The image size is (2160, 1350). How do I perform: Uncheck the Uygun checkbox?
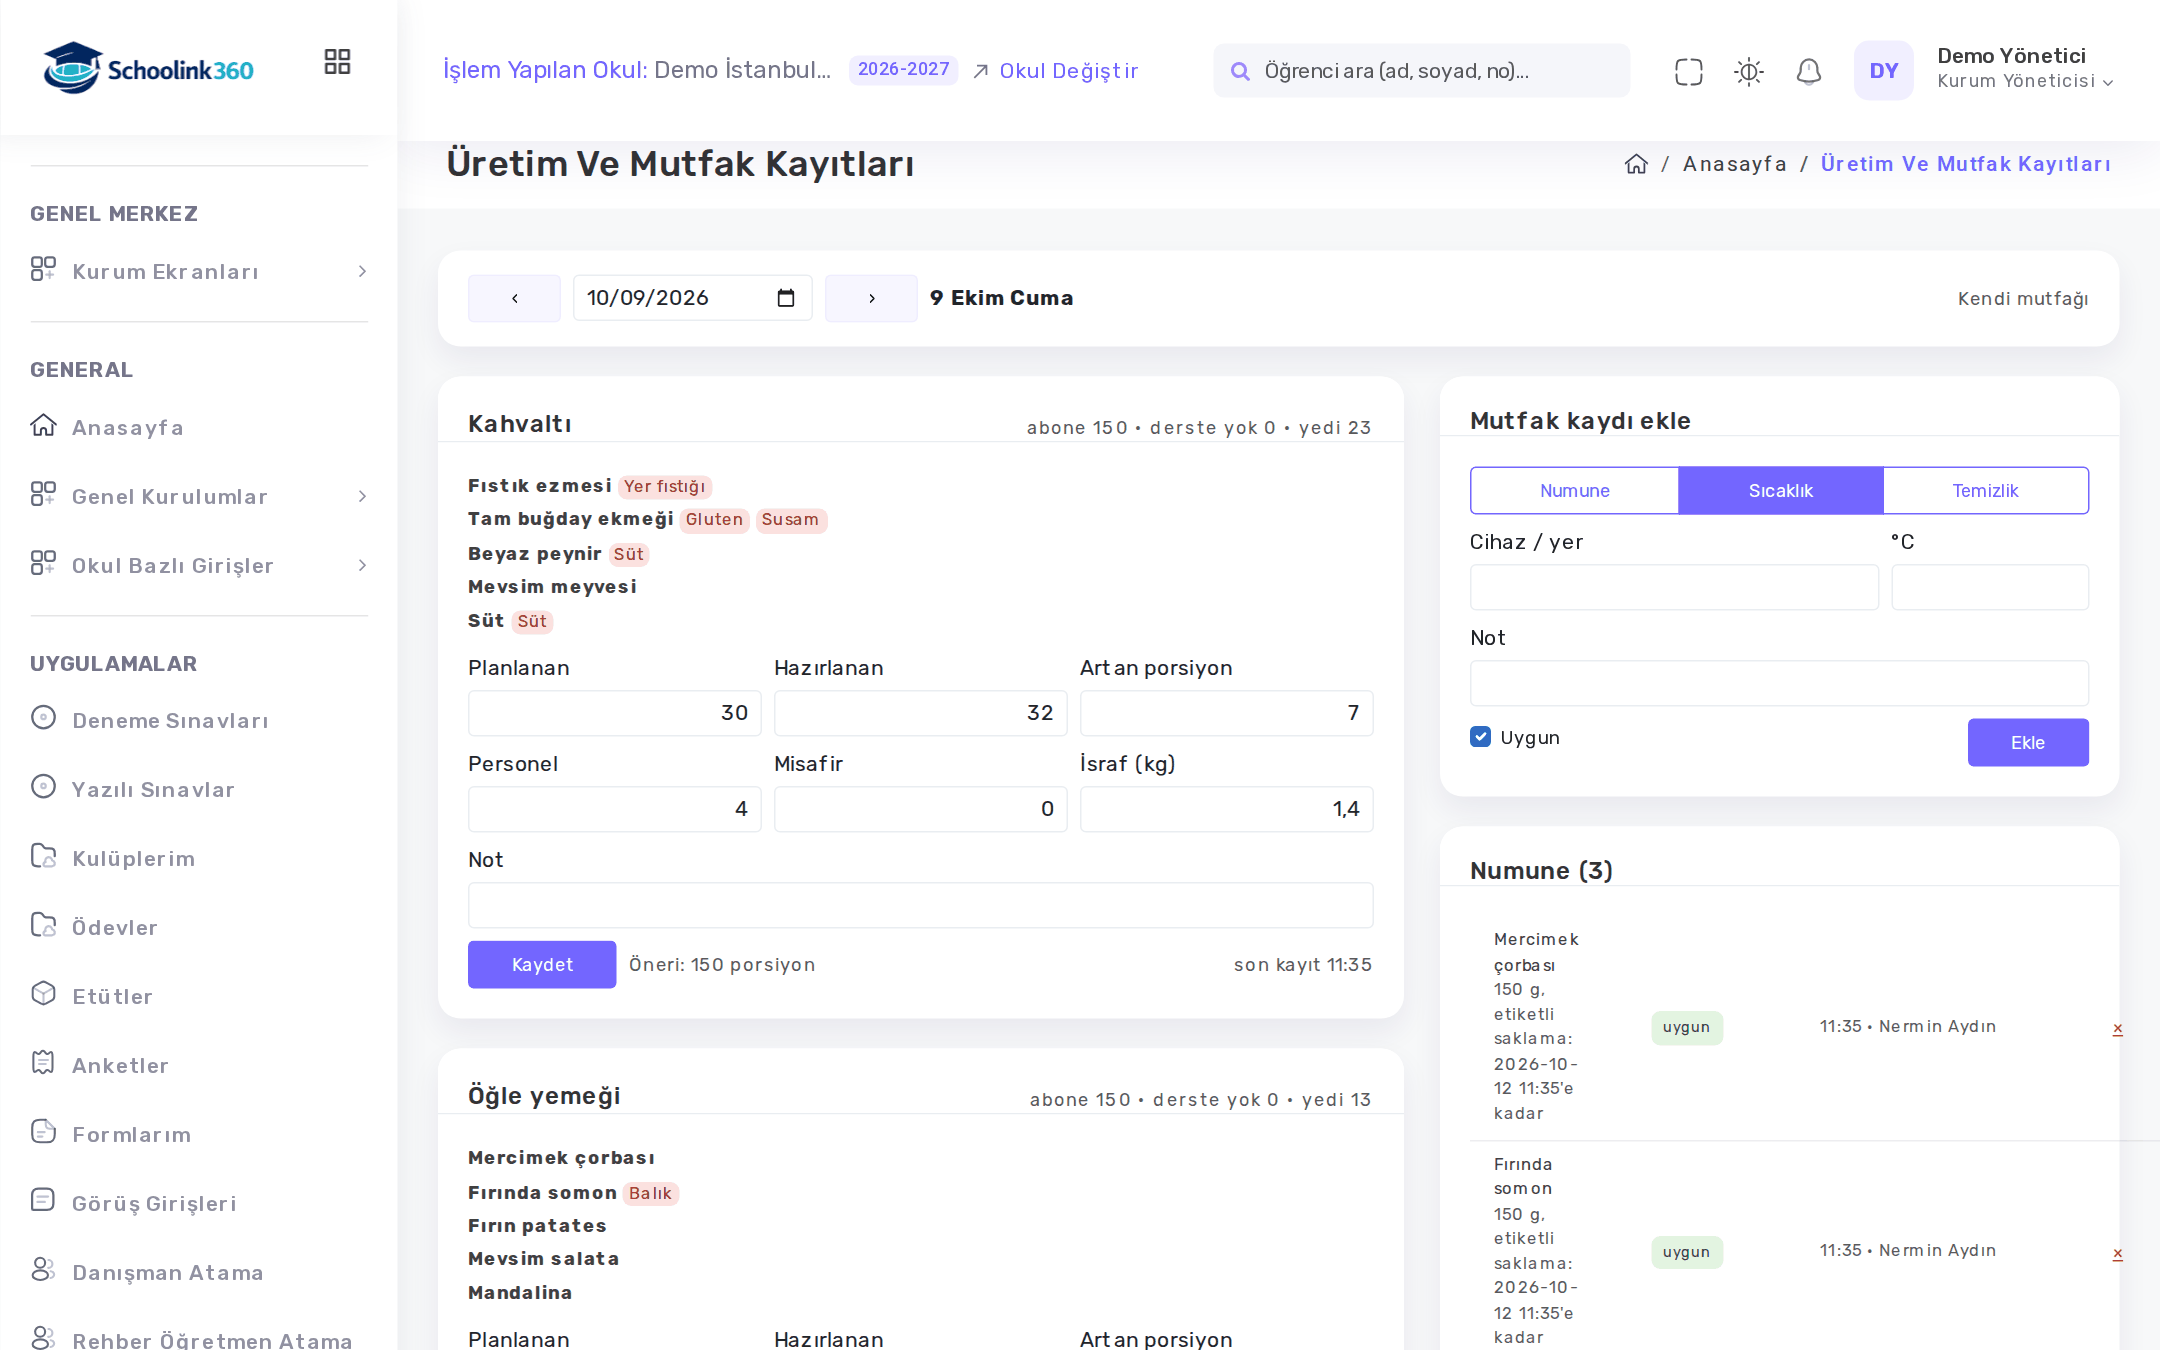point(1481,737)
